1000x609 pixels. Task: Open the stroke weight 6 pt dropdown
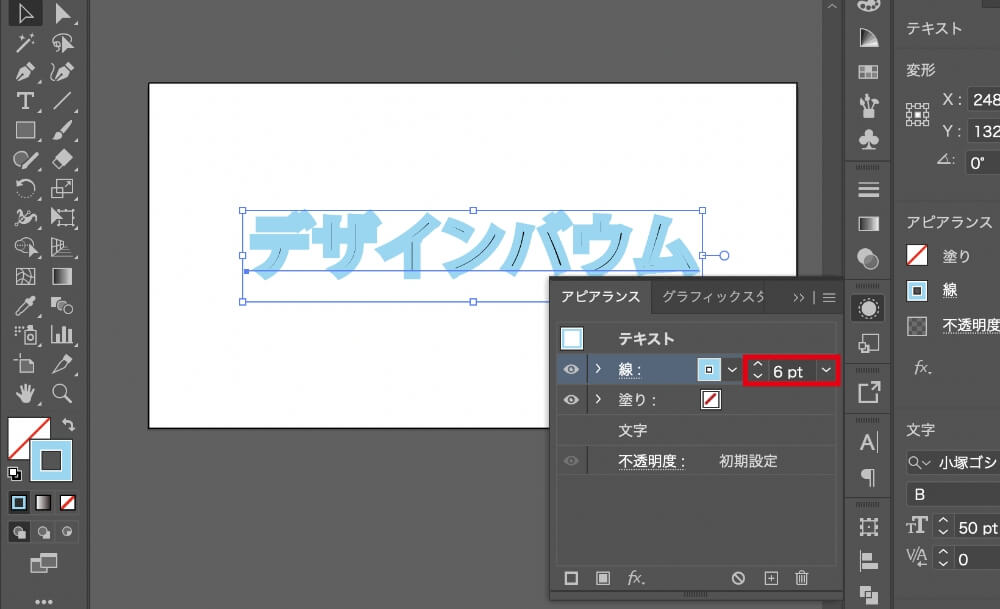(x=826, y=371)
